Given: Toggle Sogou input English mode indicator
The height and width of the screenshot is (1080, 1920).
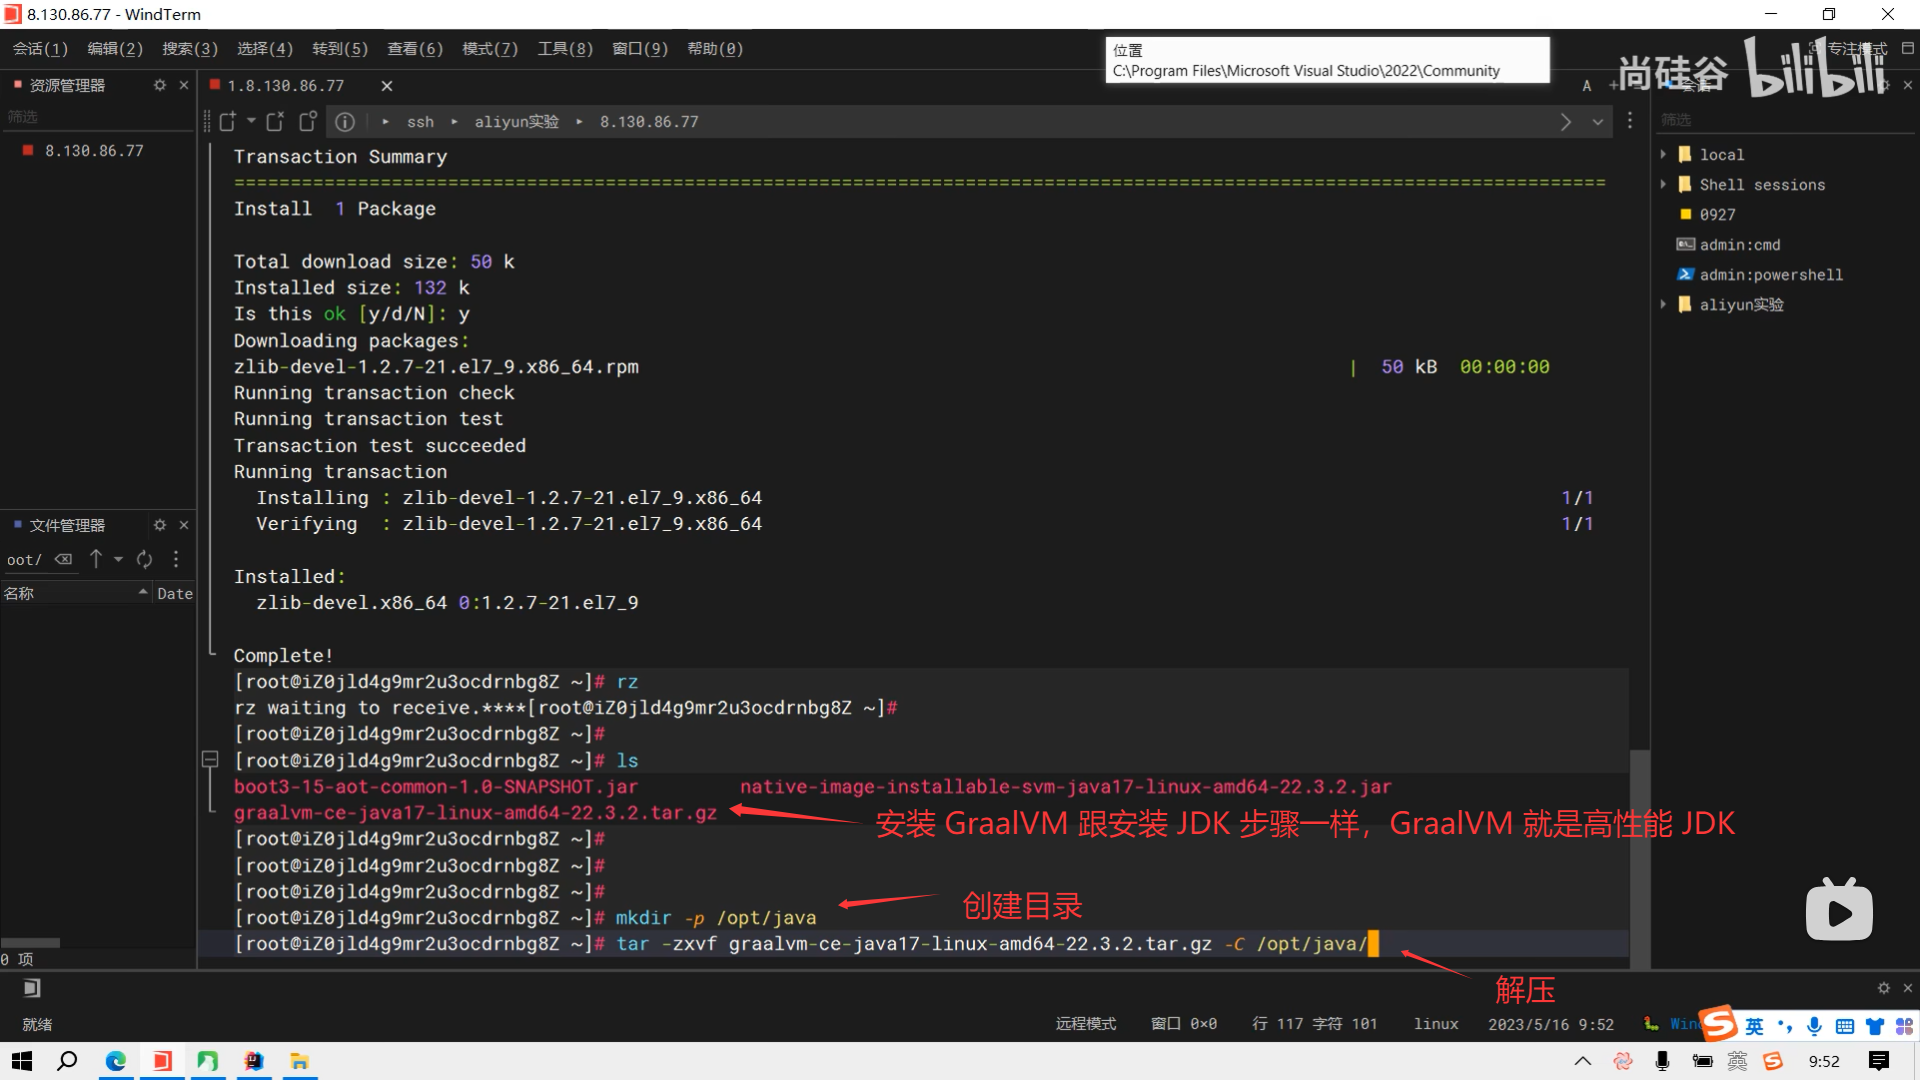Looking at the screenshot, I should pos(1755,1026).
